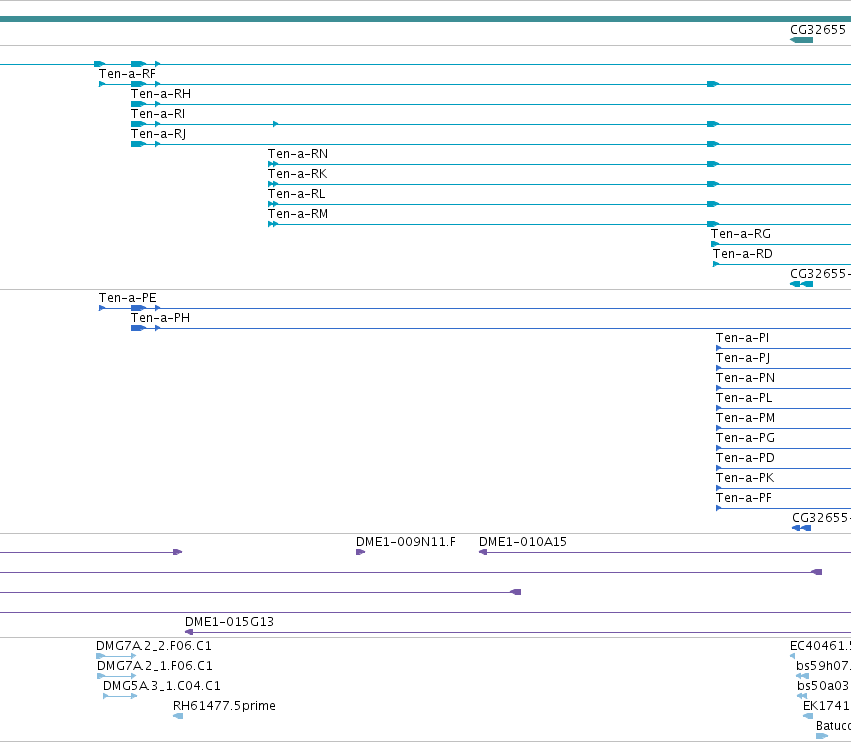Viewport: 851px width, 742px height.
Task: Select the Ten-a-RD transcript label
Action: coord(742,254)
